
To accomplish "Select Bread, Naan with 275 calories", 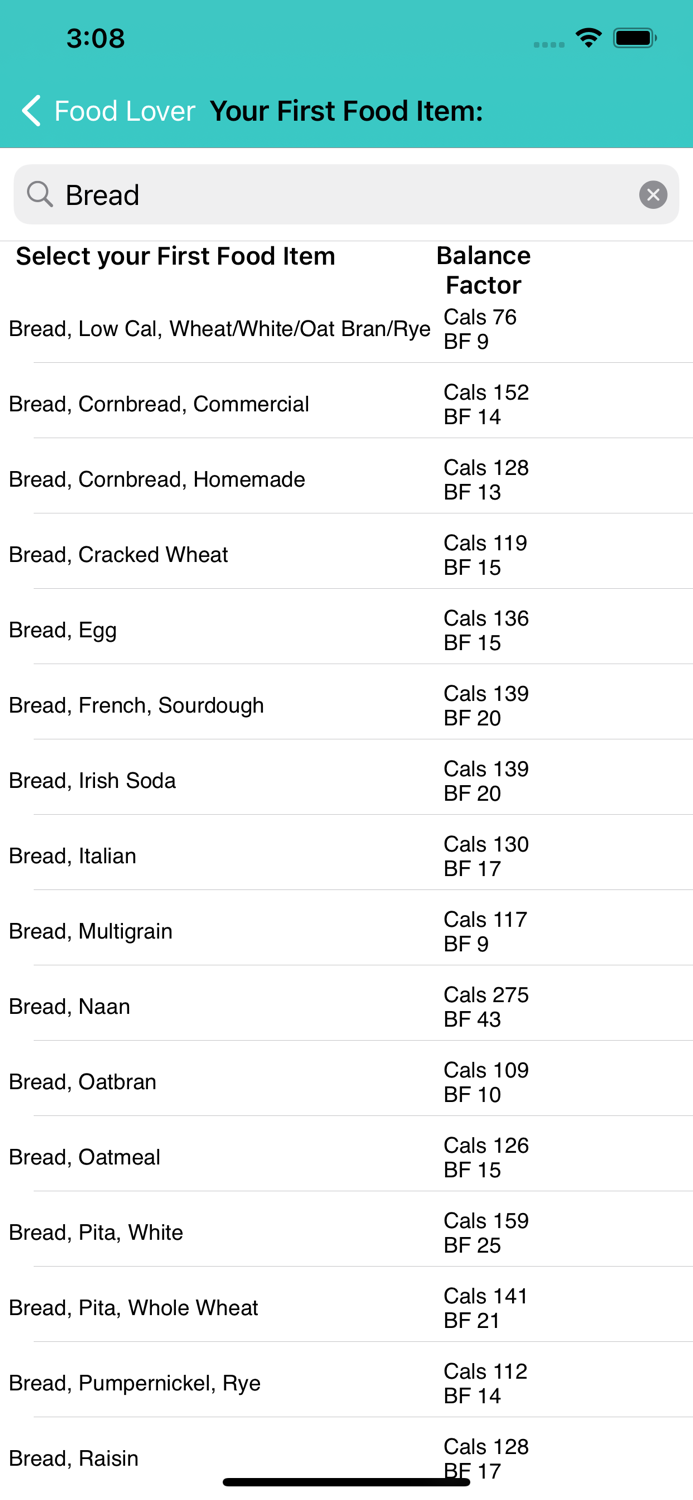I will point(70,1006).
